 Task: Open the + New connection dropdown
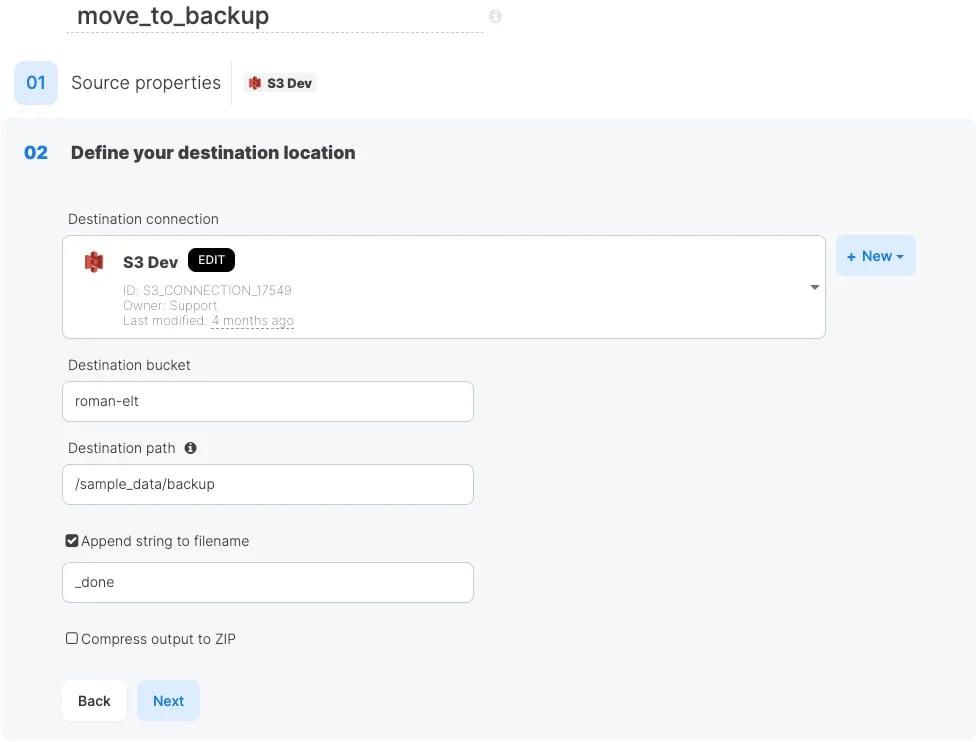875,256
